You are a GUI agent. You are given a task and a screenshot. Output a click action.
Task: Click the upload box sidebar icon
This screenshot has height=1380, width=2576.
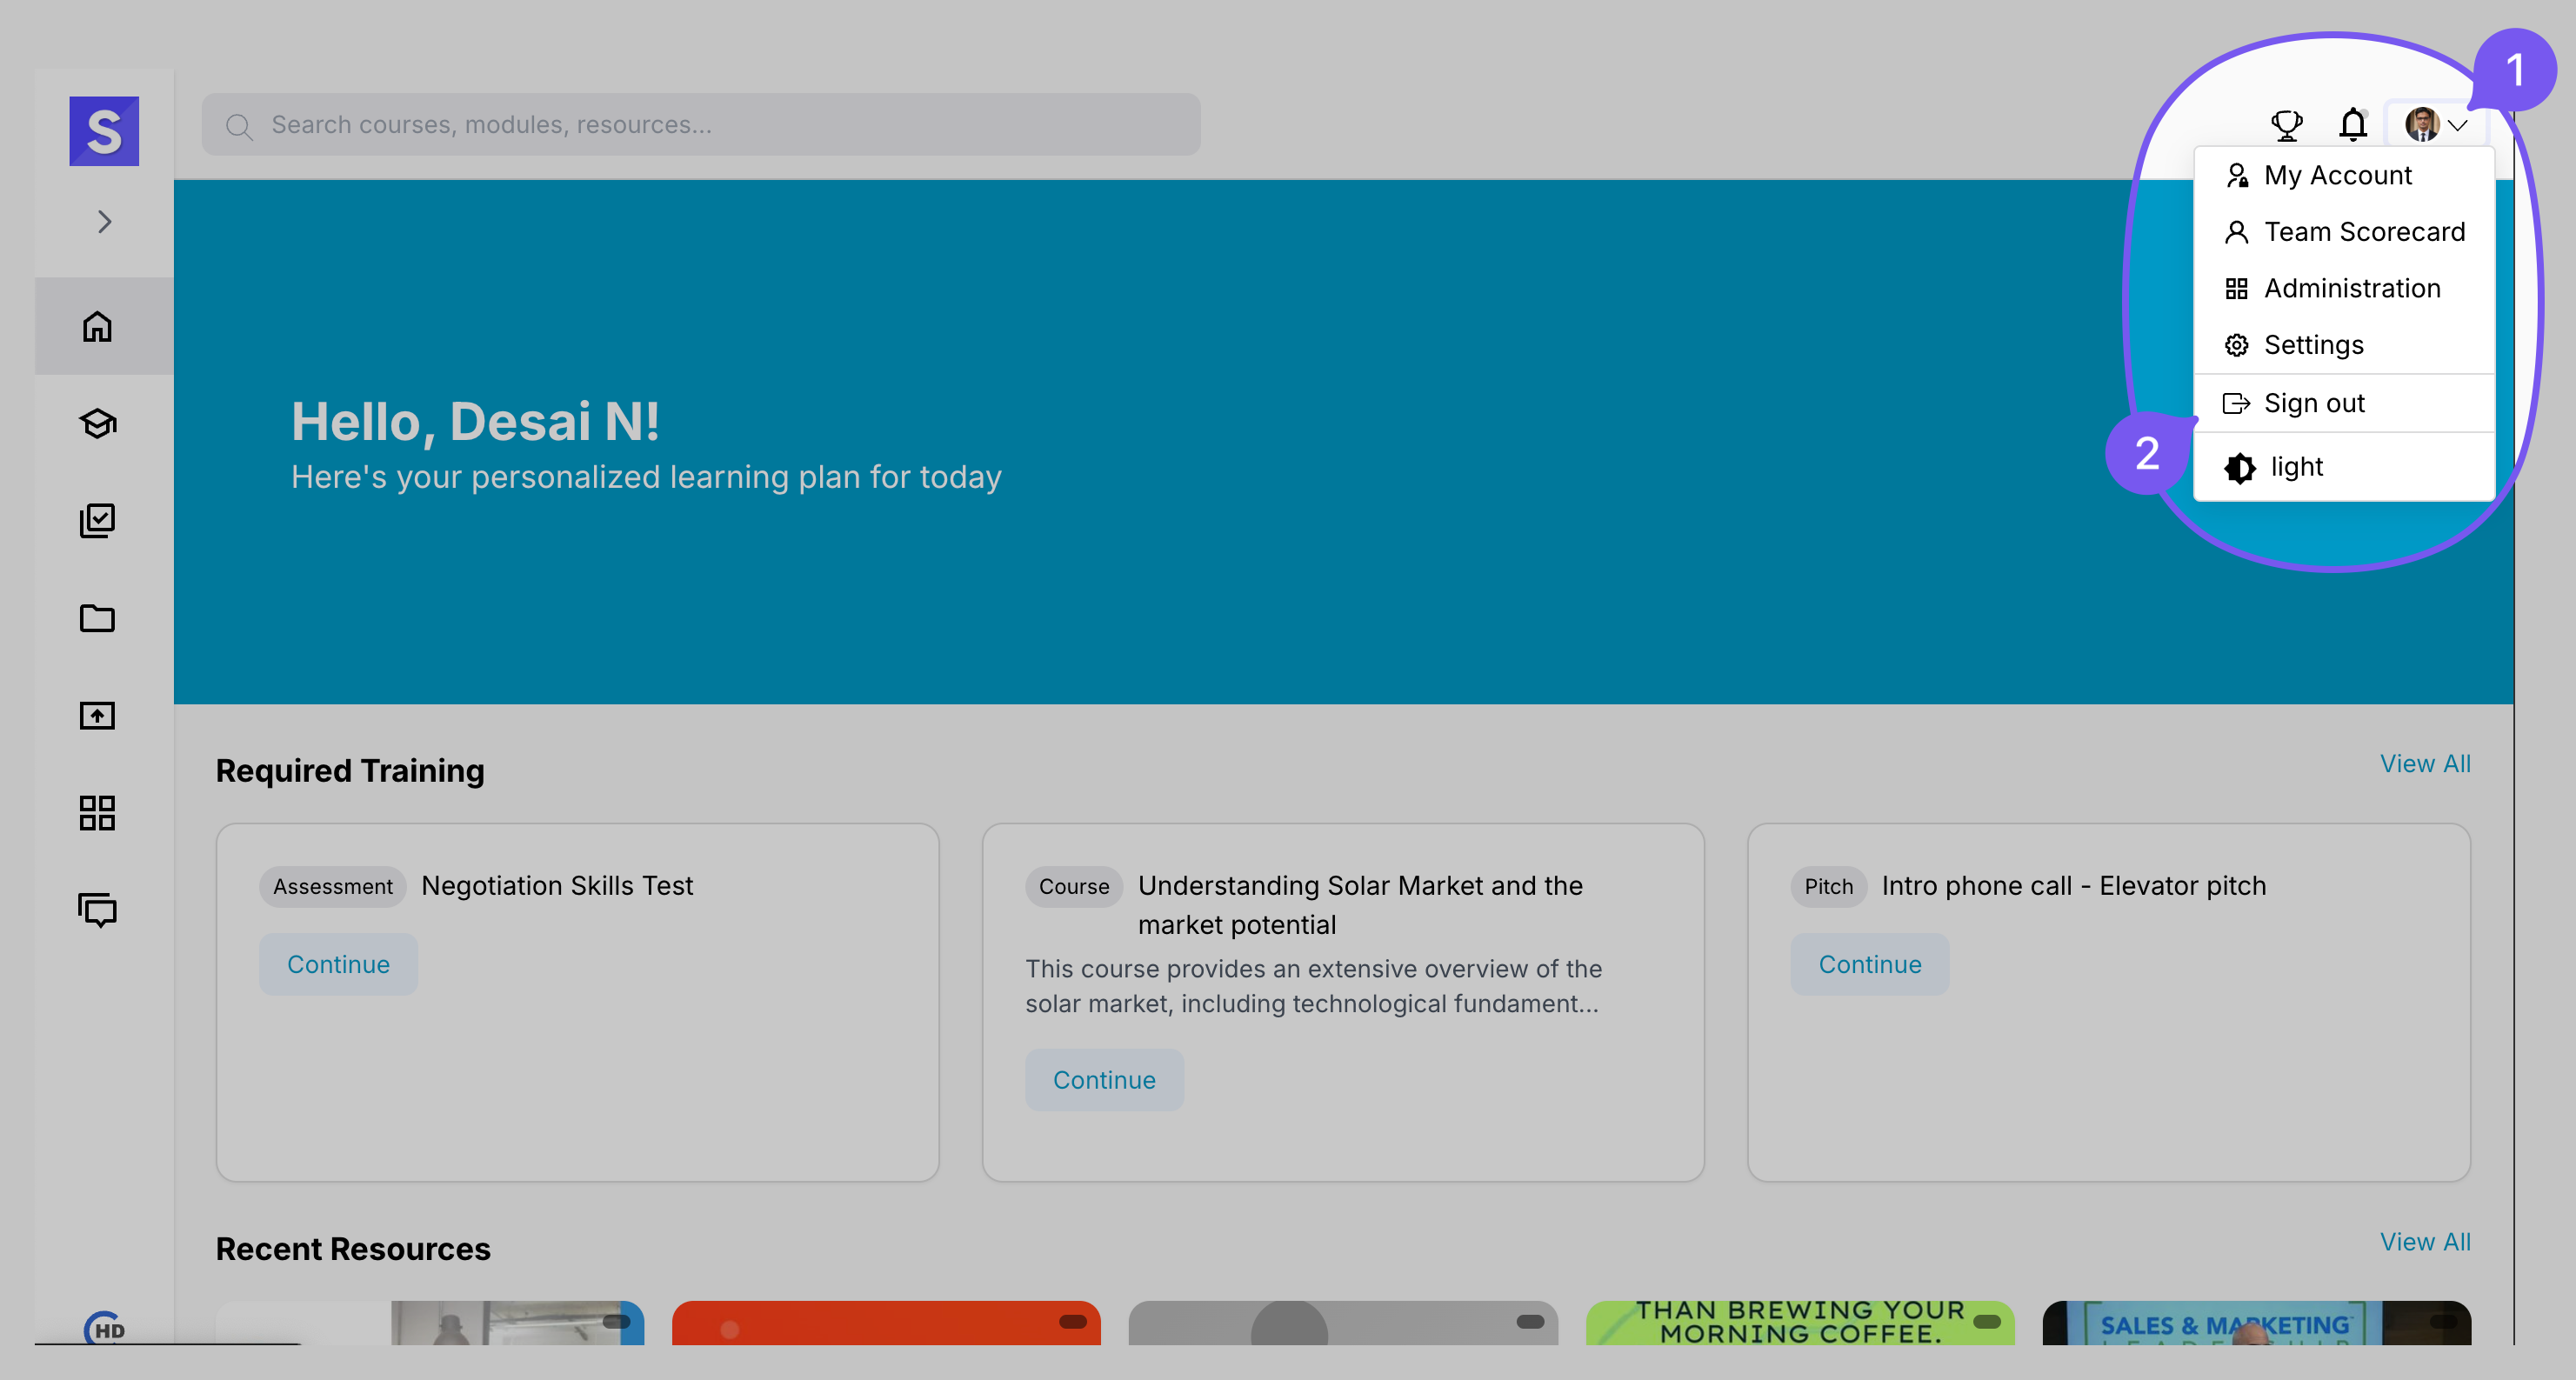[x=97, y=715]
